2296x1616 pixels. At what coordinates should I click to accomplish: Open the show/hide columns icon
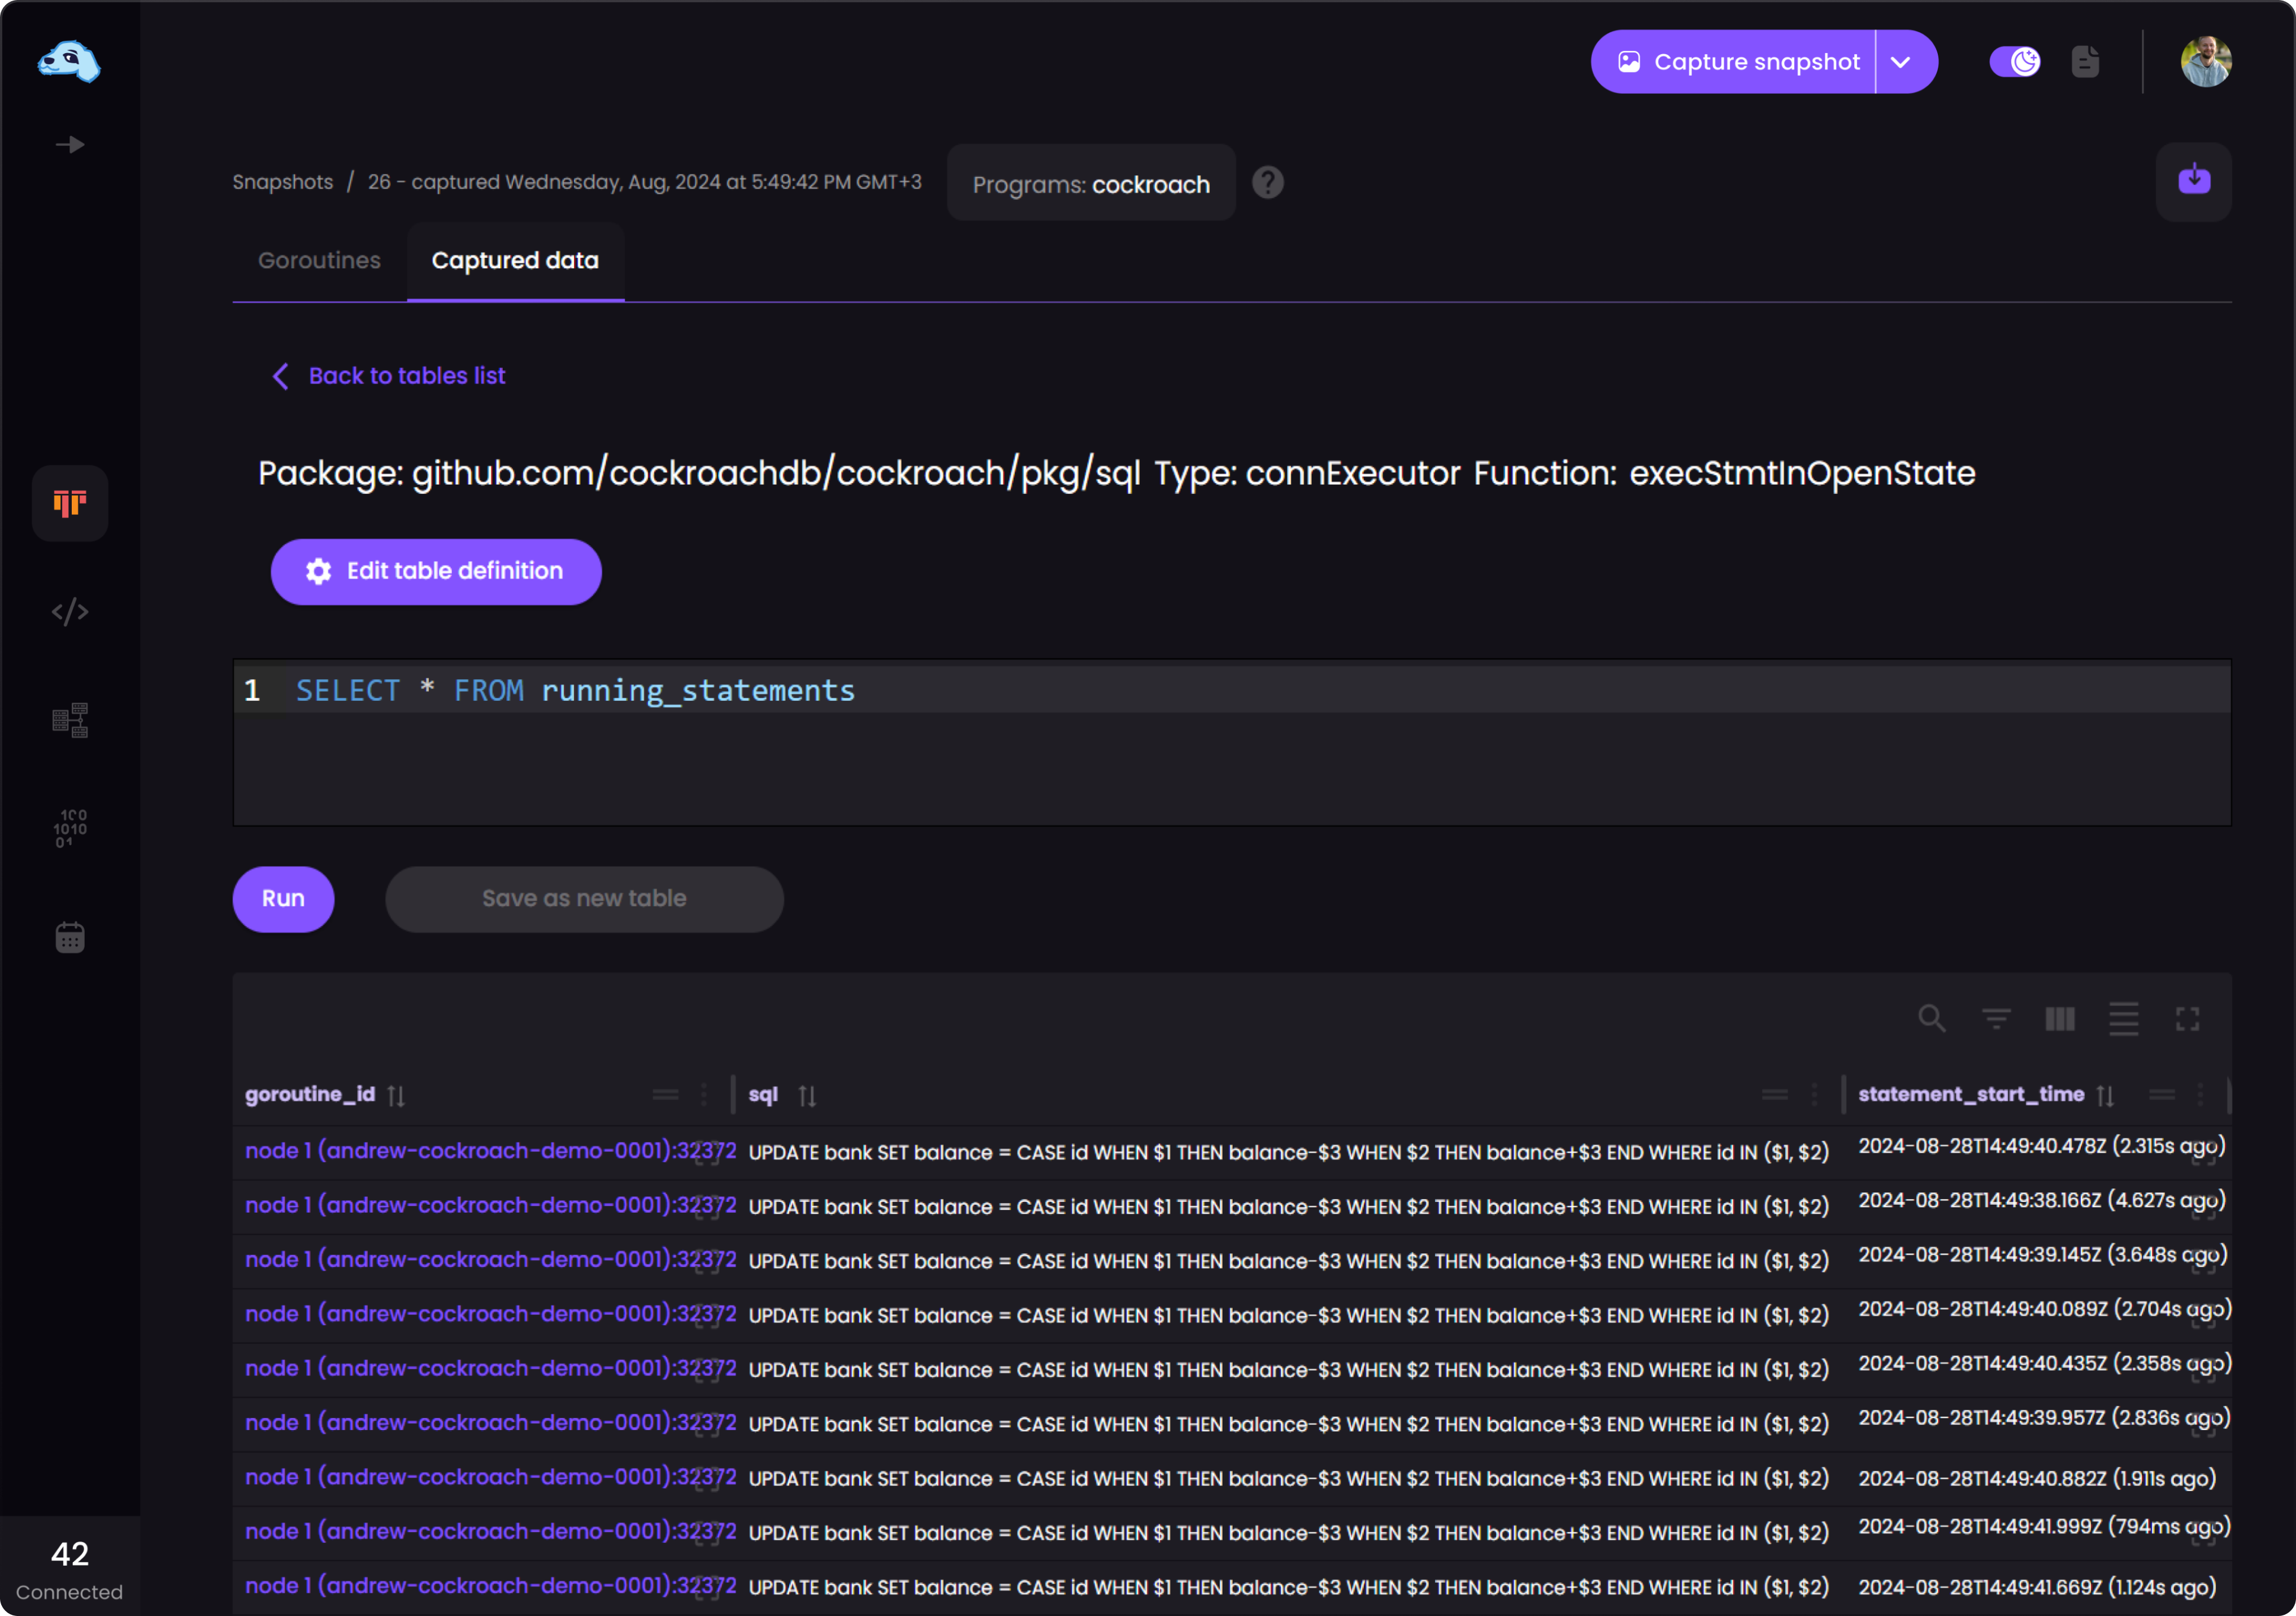click(x=2060, y=1019)
